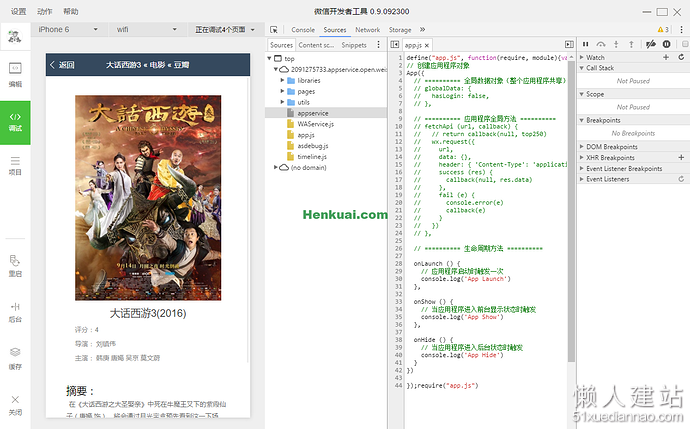Open app.js in the file tree
690x429 pixels.
(306, 135)
